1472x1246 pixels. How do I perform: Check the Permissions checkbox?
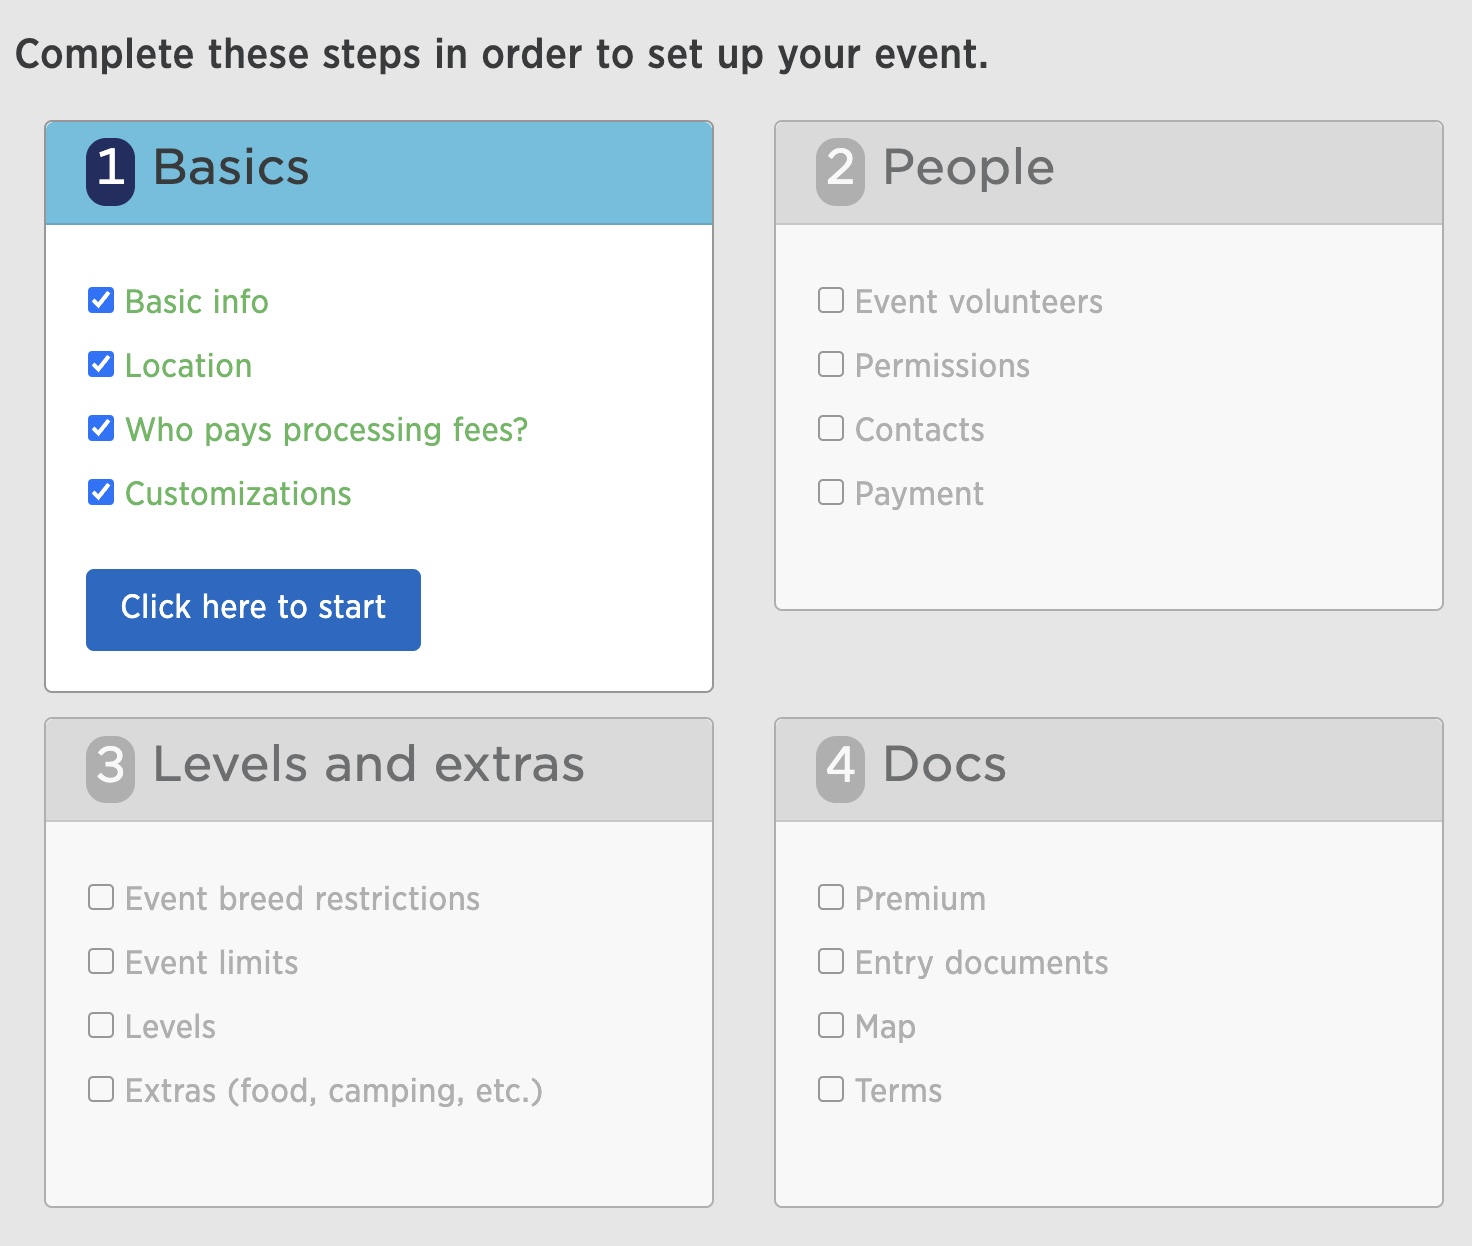click(831, 364)
